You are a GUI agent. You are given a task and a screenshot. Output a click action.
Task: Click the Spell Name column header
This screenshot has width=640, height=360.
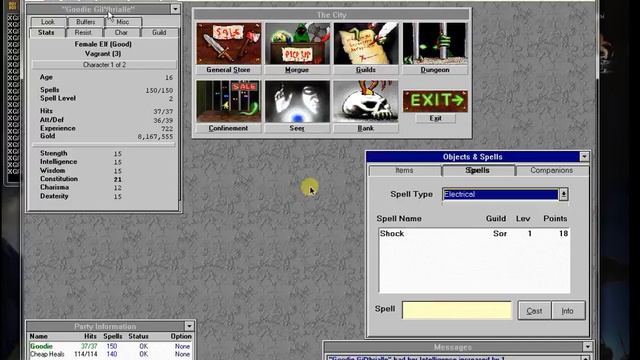click(x=399, y=218)
